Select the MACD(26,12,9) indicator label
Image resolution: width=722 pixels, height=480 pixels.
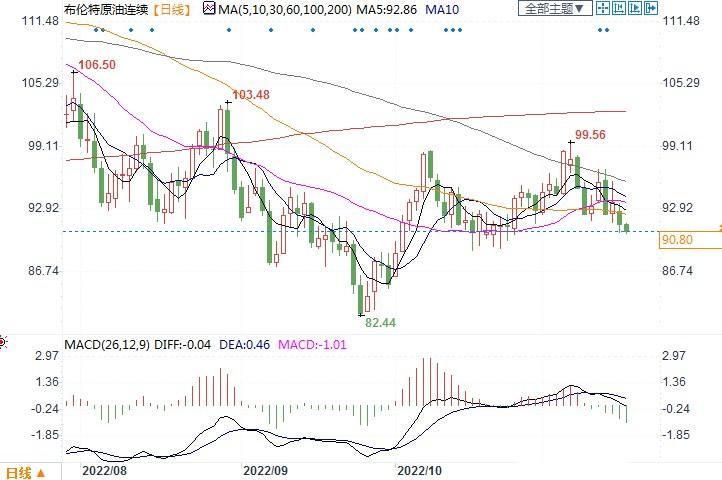[107, 345]
